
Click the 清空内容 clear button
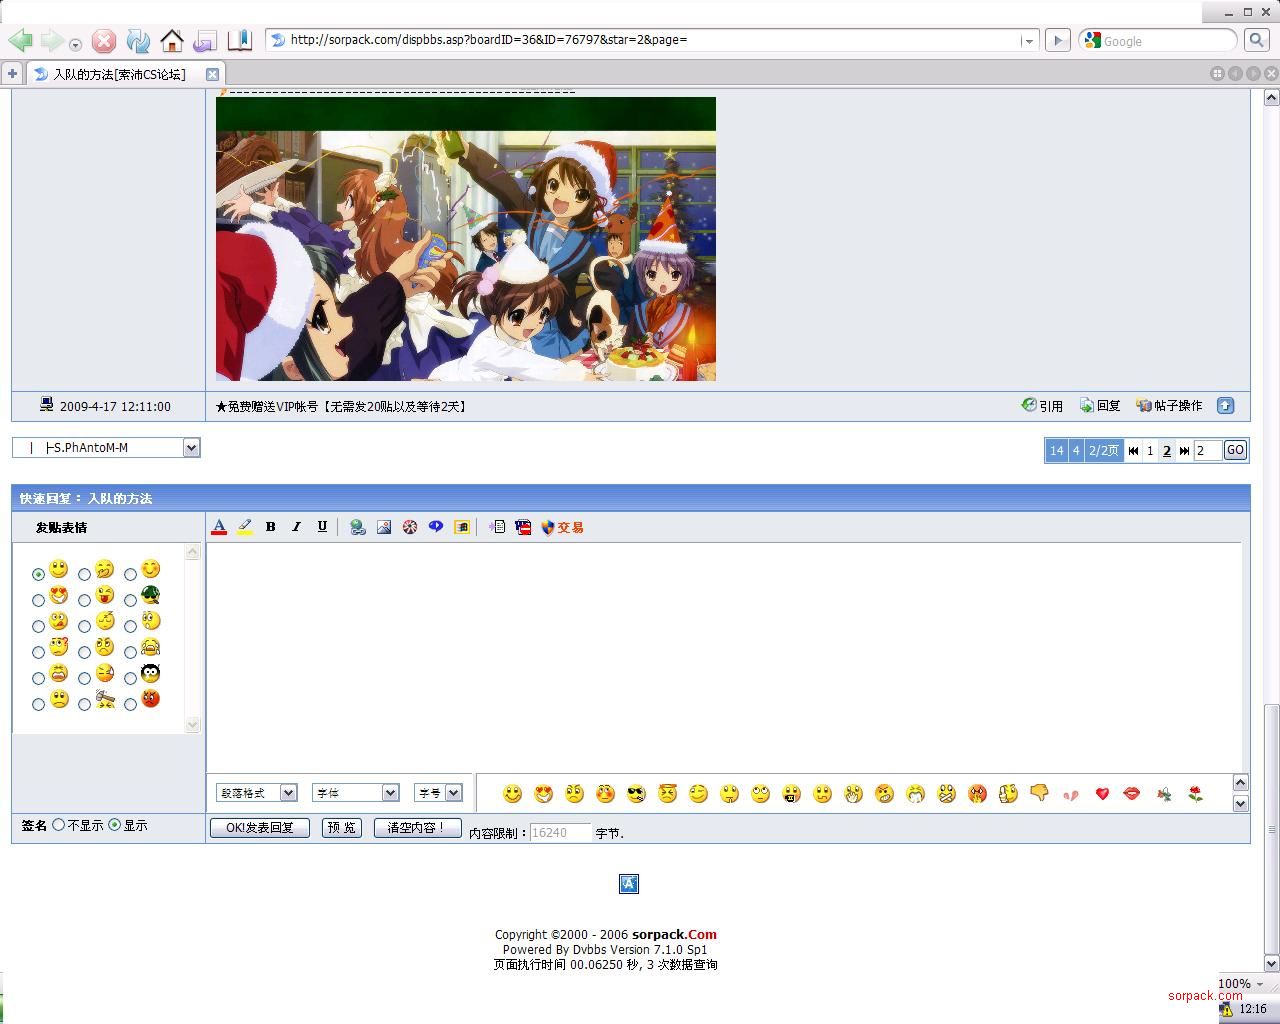[417, 828]
